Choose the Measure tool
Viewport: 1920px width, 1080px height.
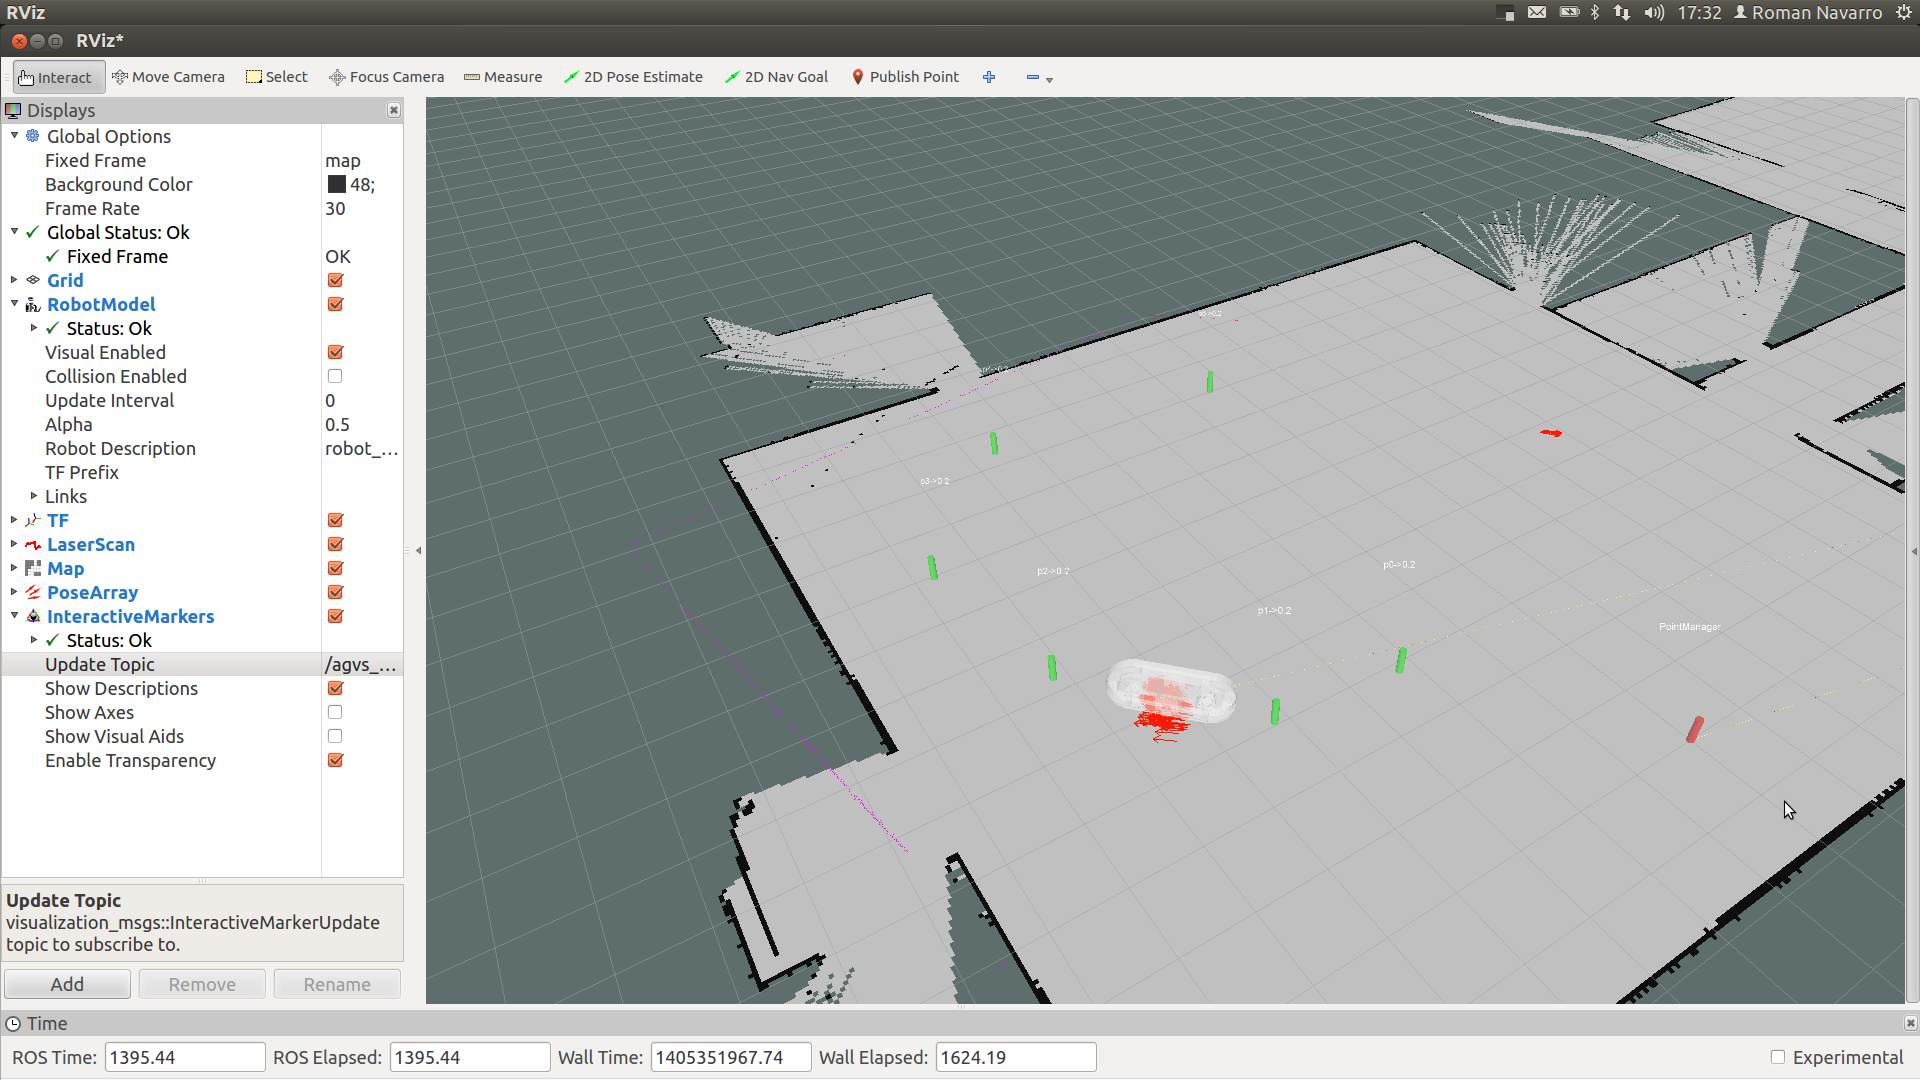(503, 77)
